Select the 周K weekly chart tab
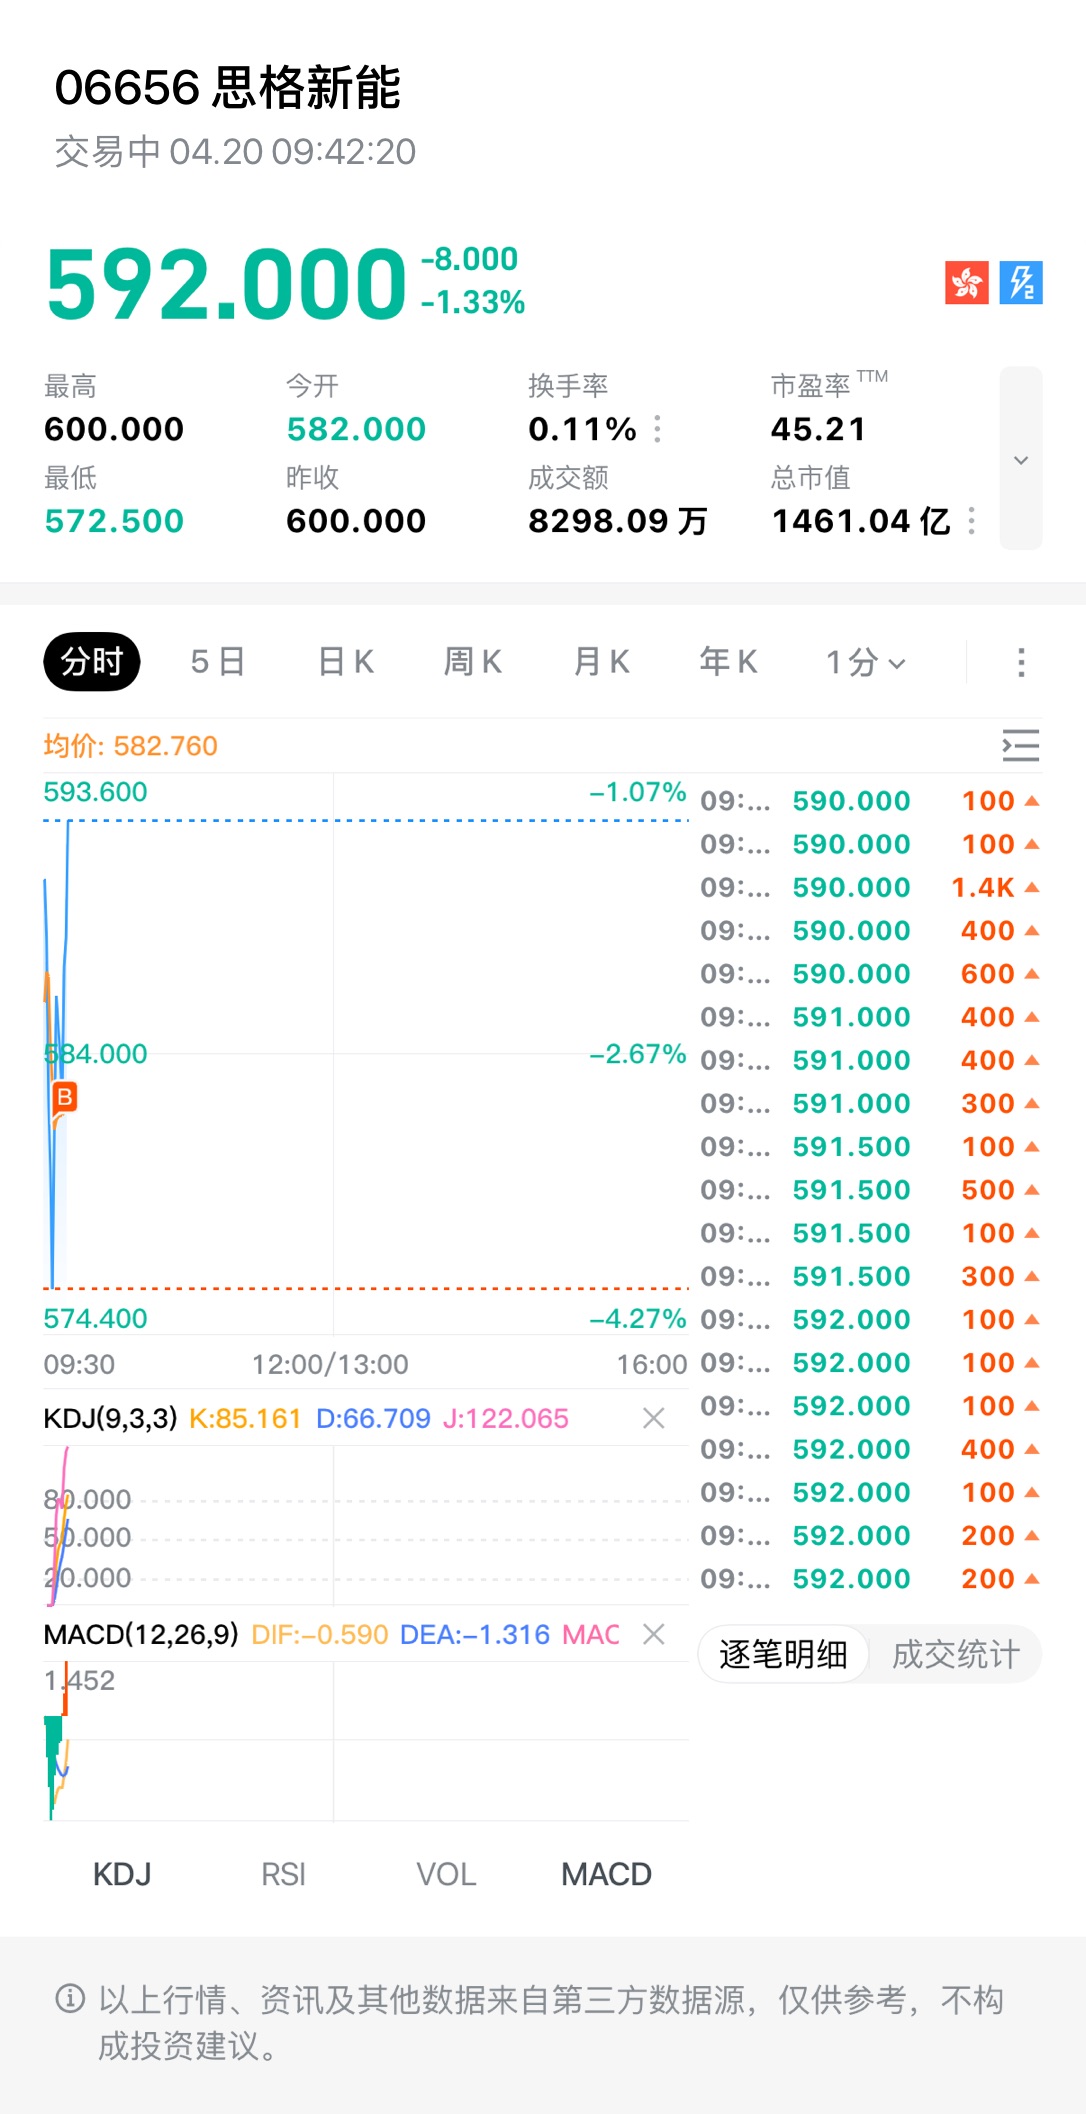Screen dimensions: 1086x2114 pyautogui.click(x=472, y=662)
